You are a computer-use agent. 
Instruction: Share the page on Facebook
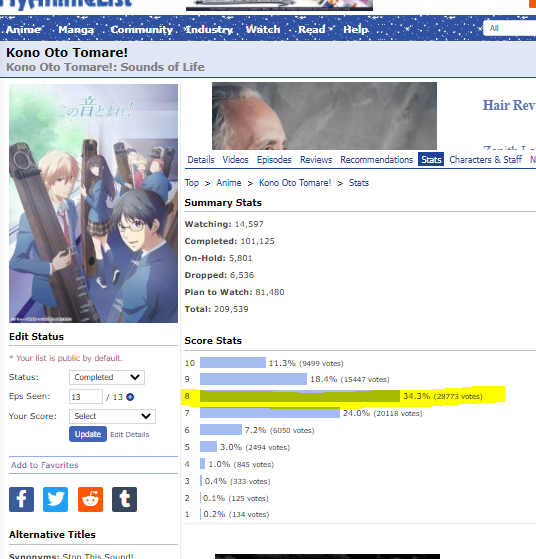coord(21,499)
